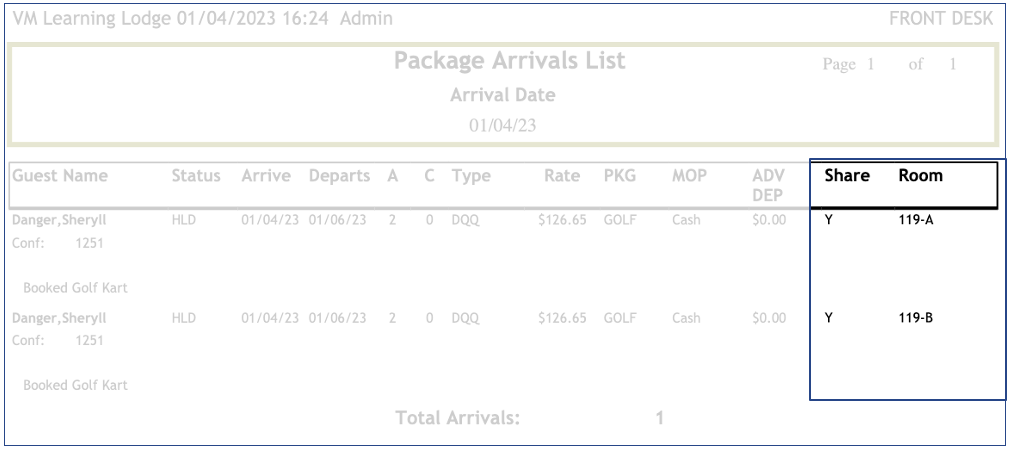The height and width of the screenshot is (450, 1011).
Task: Click the Total Arrivals label
Action: pyautogui.click(x=458, y=418)
